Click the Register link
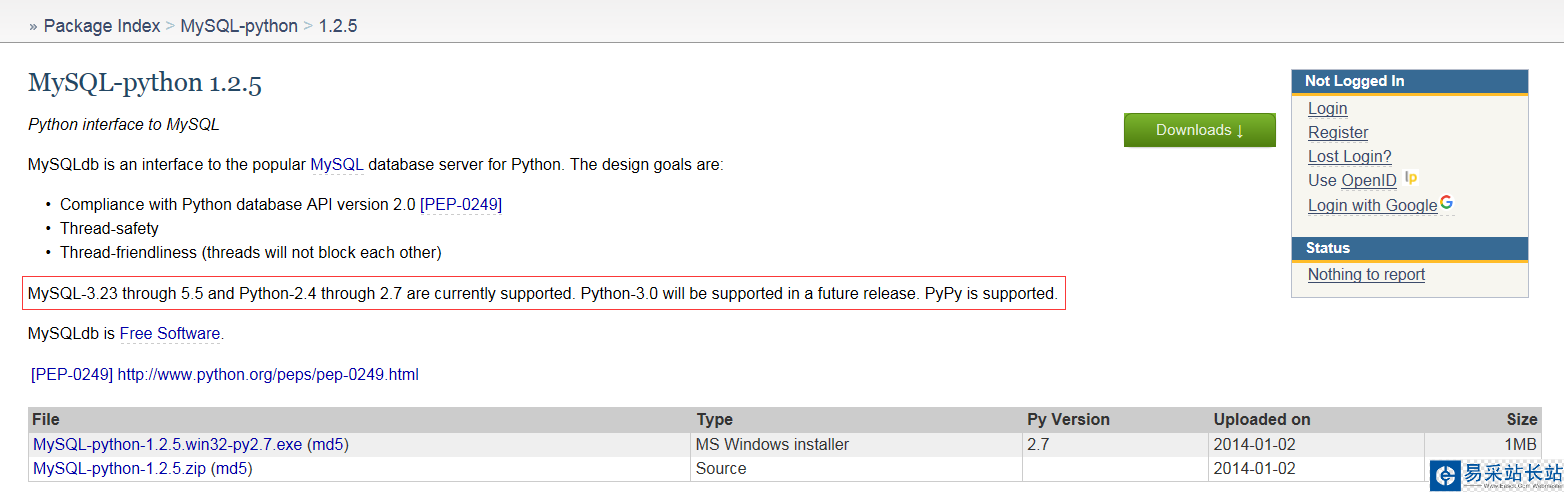The height and width of the screenshot is (492, 1564). pyautogui.click(x=1337, y=133)
